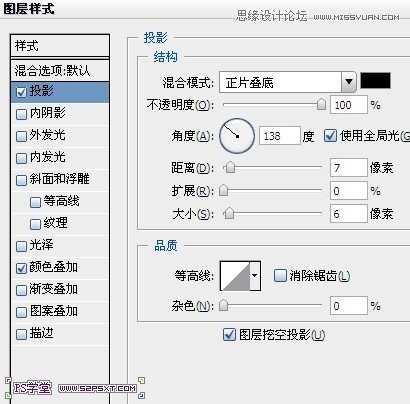Click the 距离 distance slider handle

[x=230, y=167]
